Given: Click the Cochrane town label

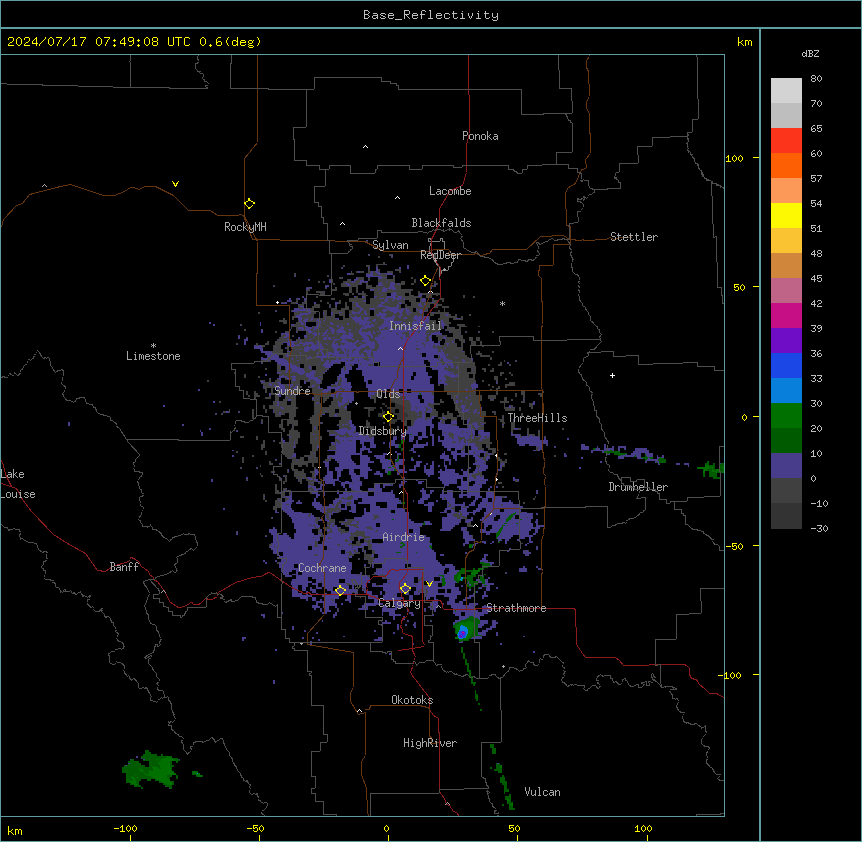Looking at the screenshot, I should click(322, 568).
